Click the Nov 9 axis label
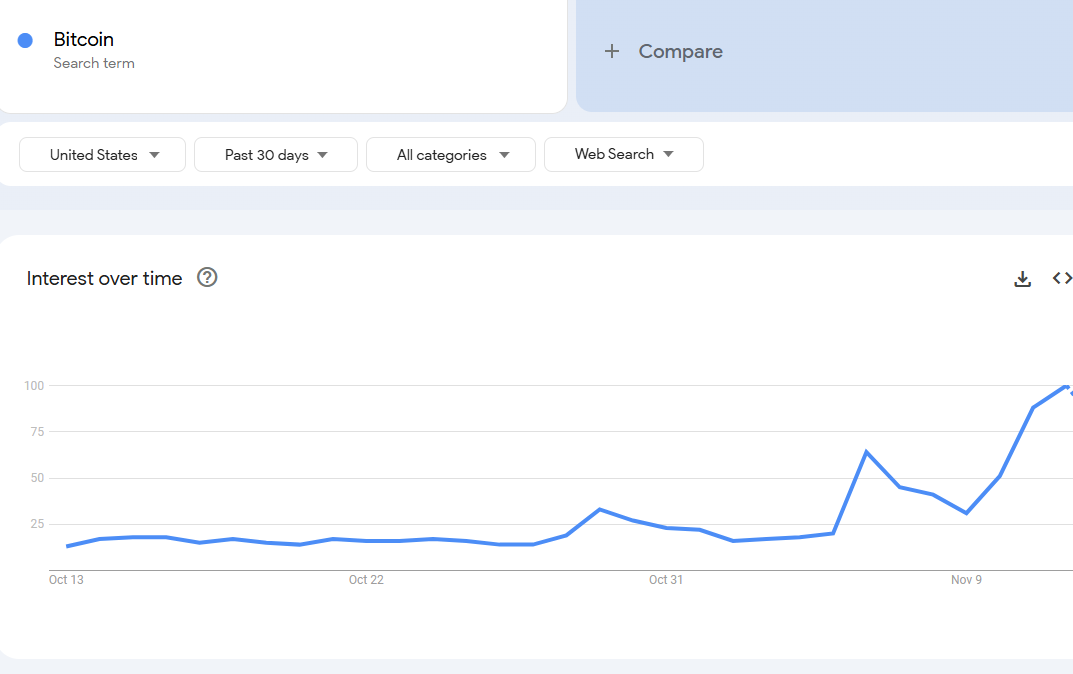This screenshot has width=1073, height=674. point(966,580)
